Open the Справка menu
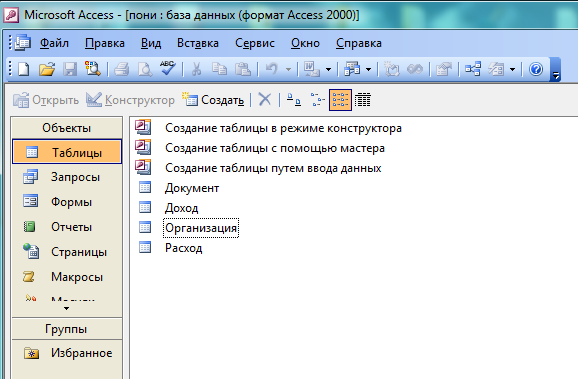 [x=359, y=43]
